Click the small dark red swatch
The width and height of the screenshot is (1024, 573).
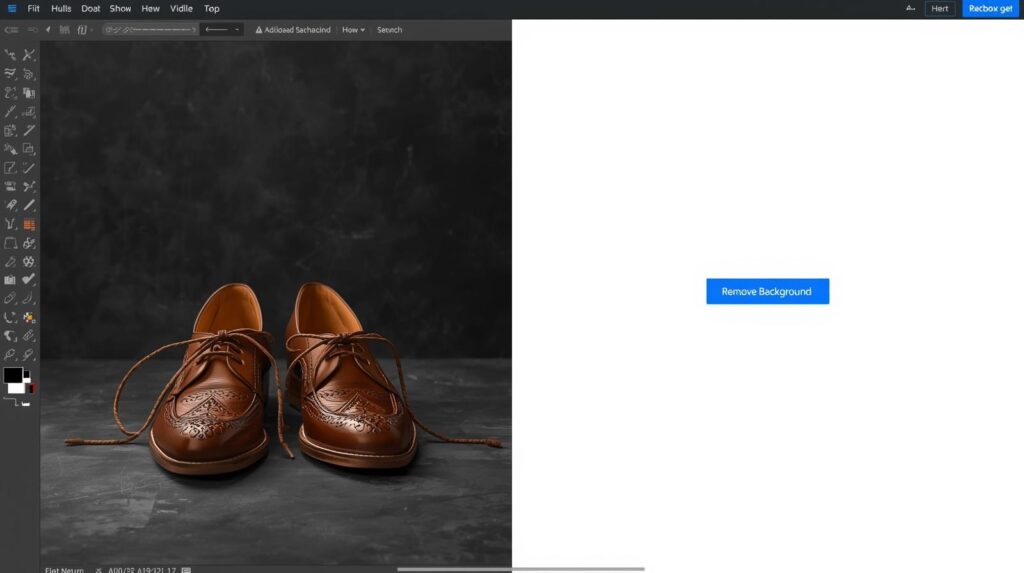coord(31,389)
